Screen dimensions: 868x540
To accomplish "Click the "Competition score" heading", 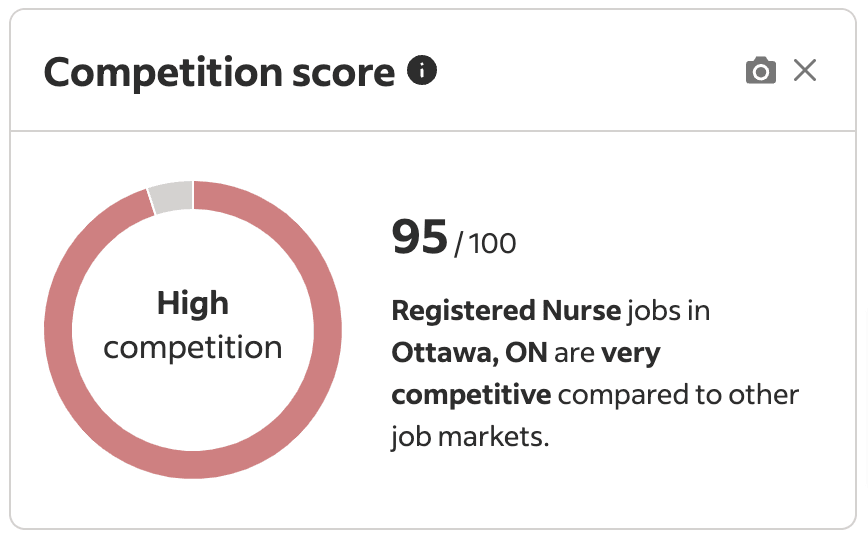I will point(220,72).
